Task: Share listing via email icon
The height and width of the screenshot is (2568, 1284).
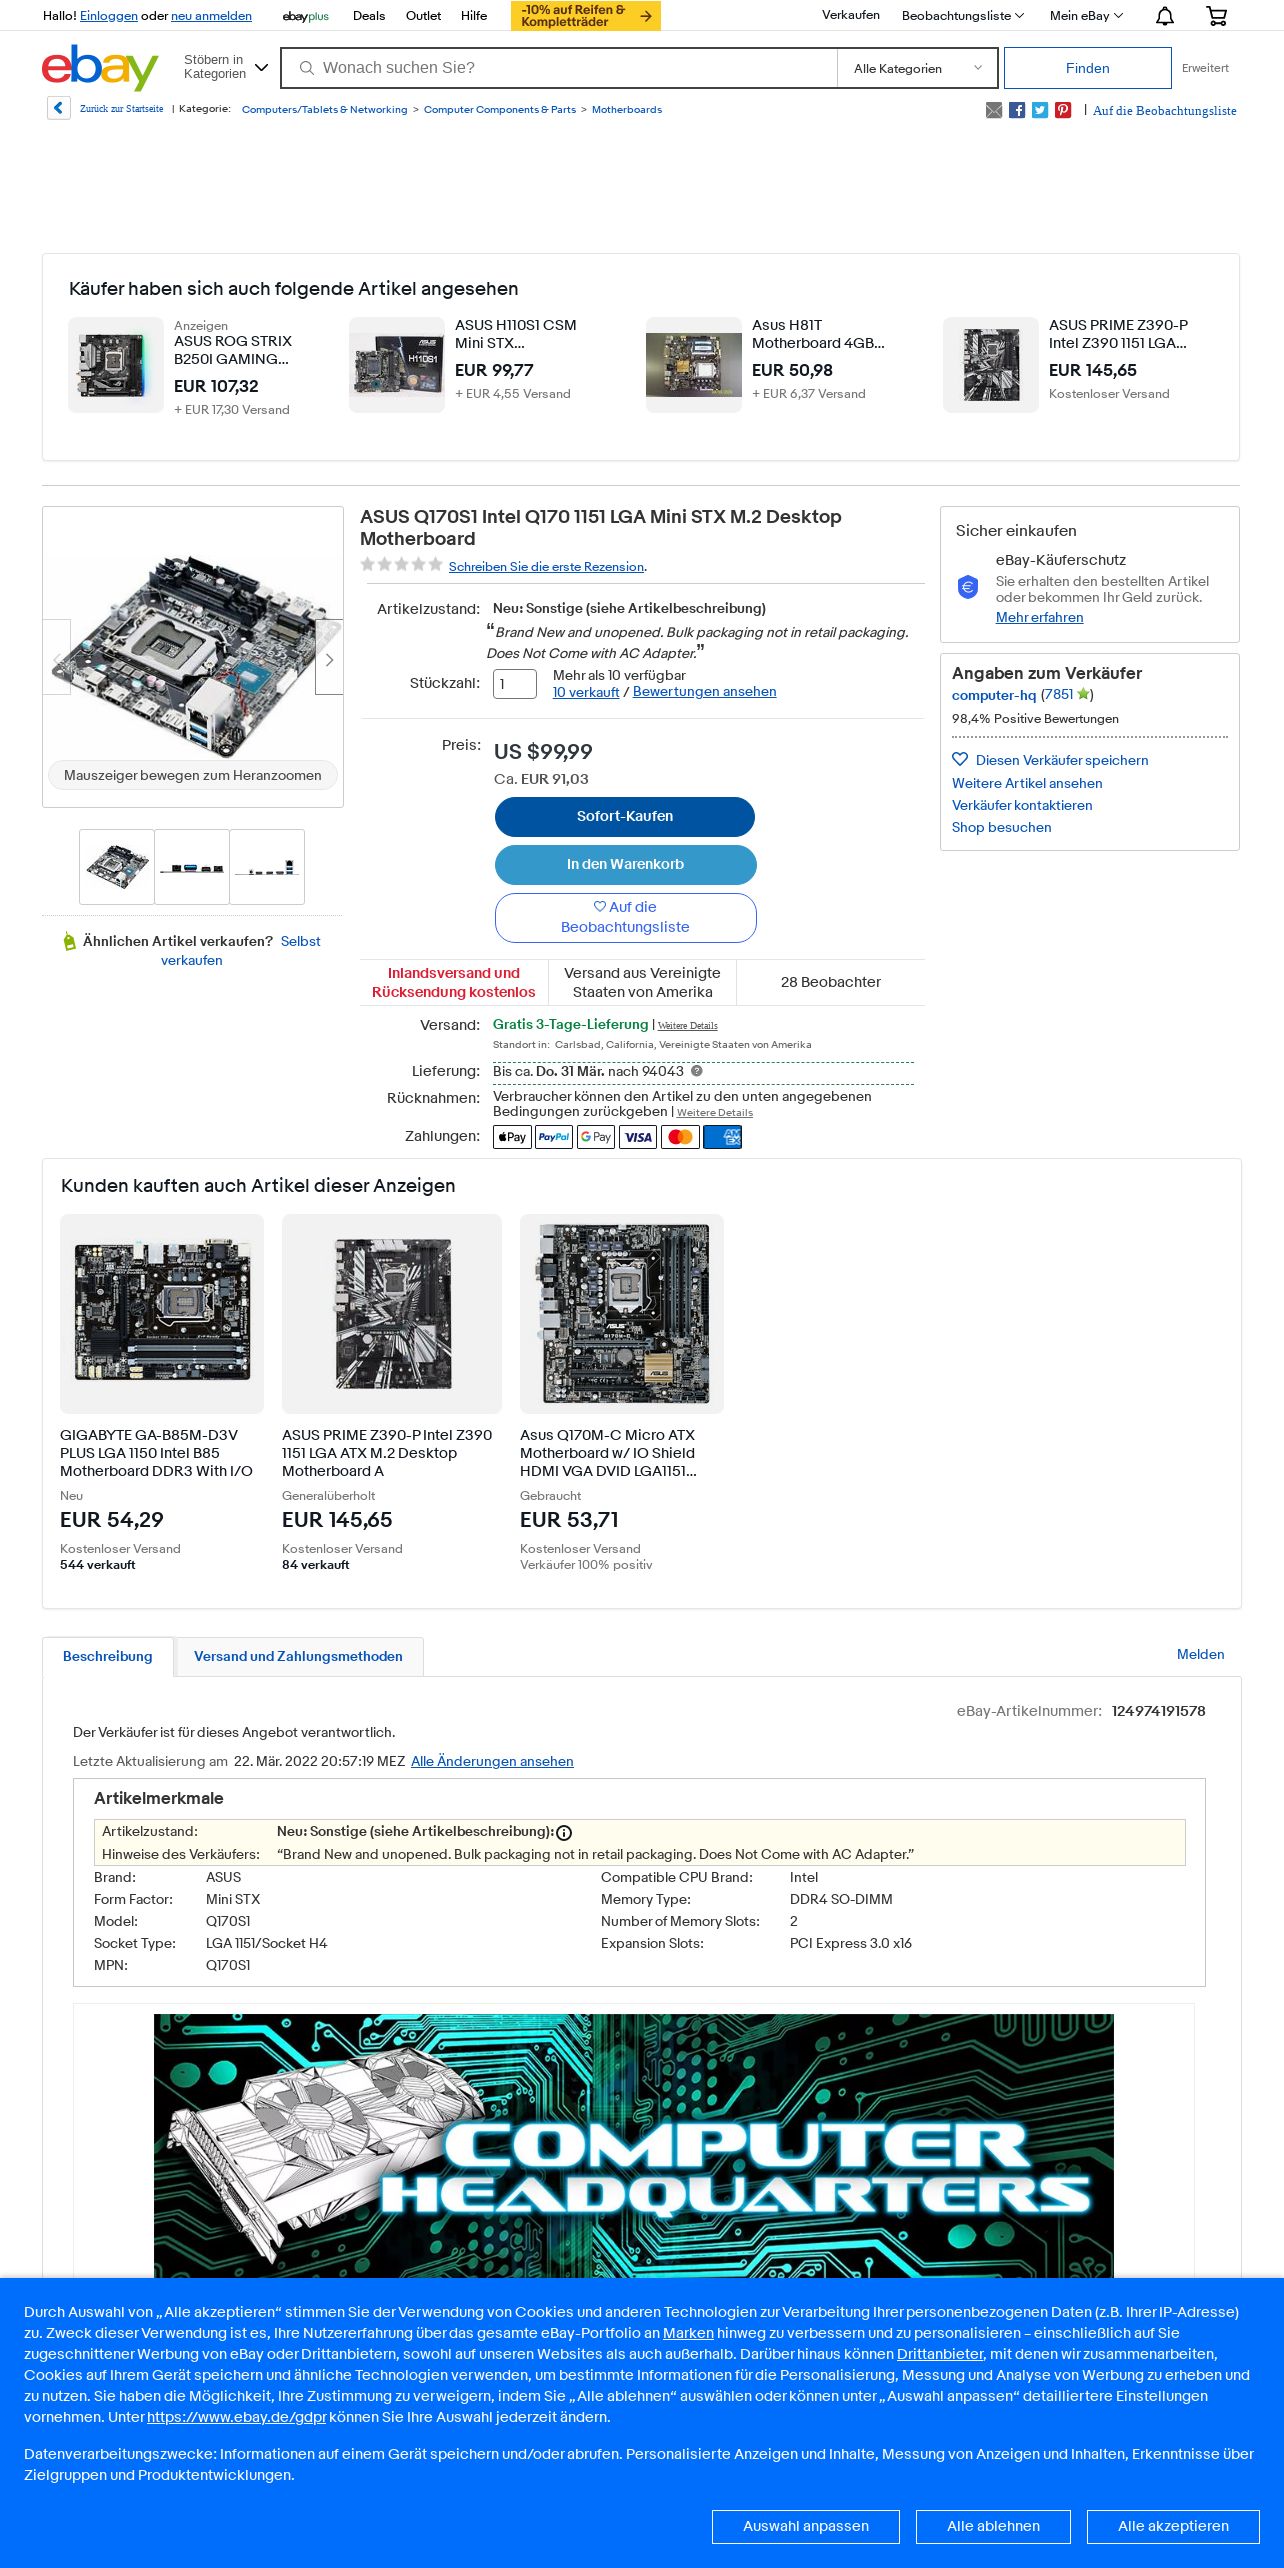Action: pos(994,110)
